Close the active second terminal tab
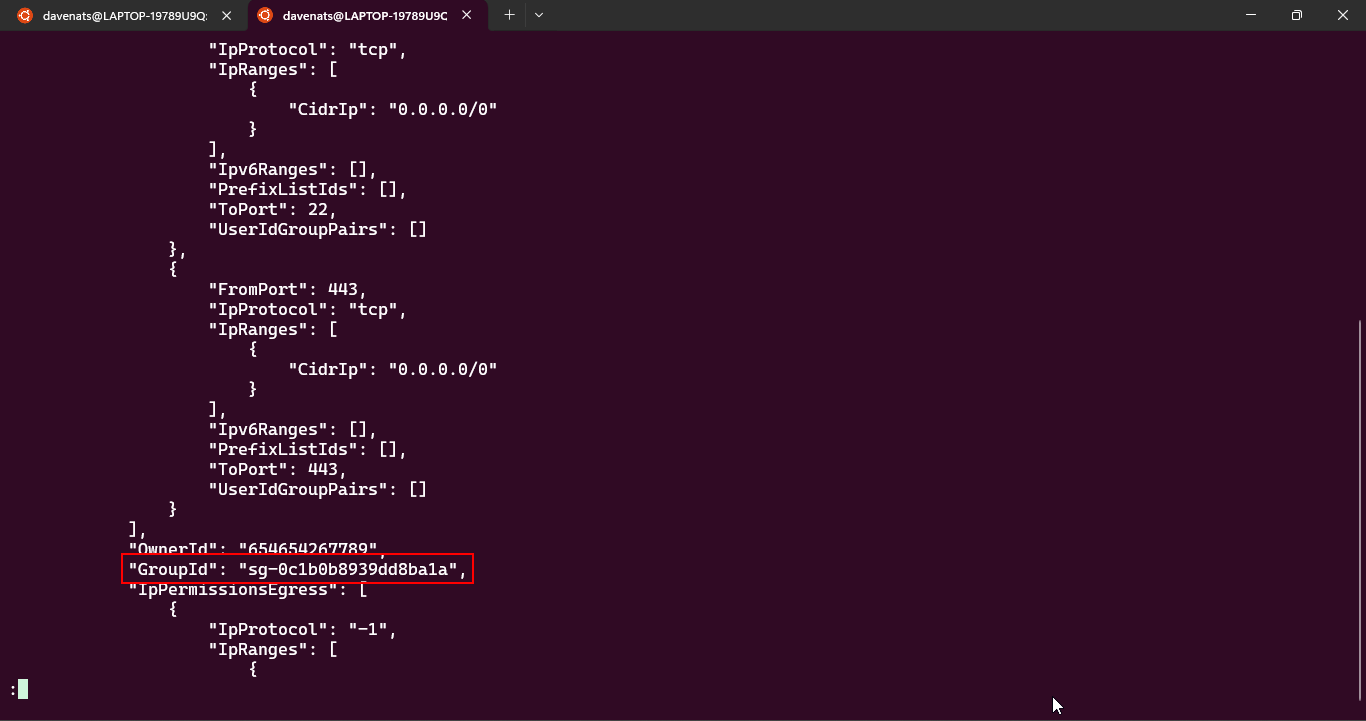1366x721 pixels. click(467, 15)
